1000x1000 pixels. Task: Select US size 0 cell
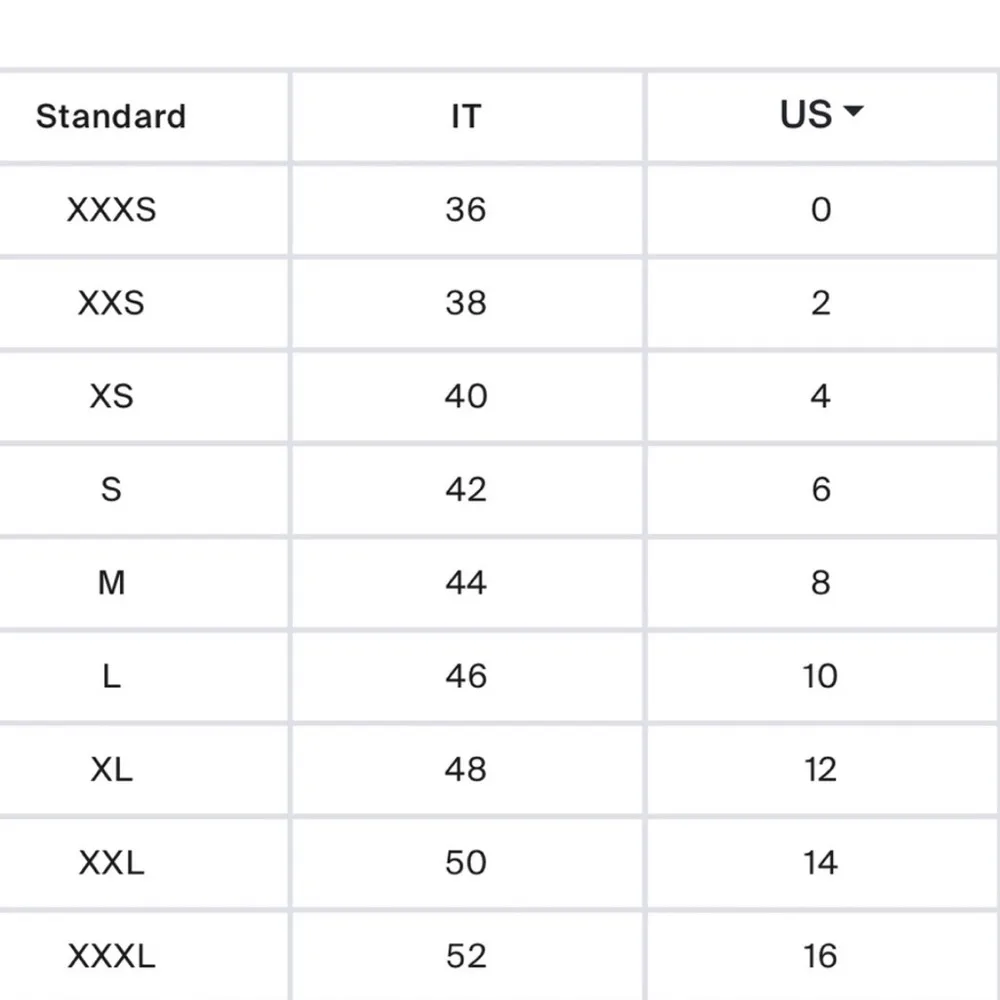click(x=820, y=210)
